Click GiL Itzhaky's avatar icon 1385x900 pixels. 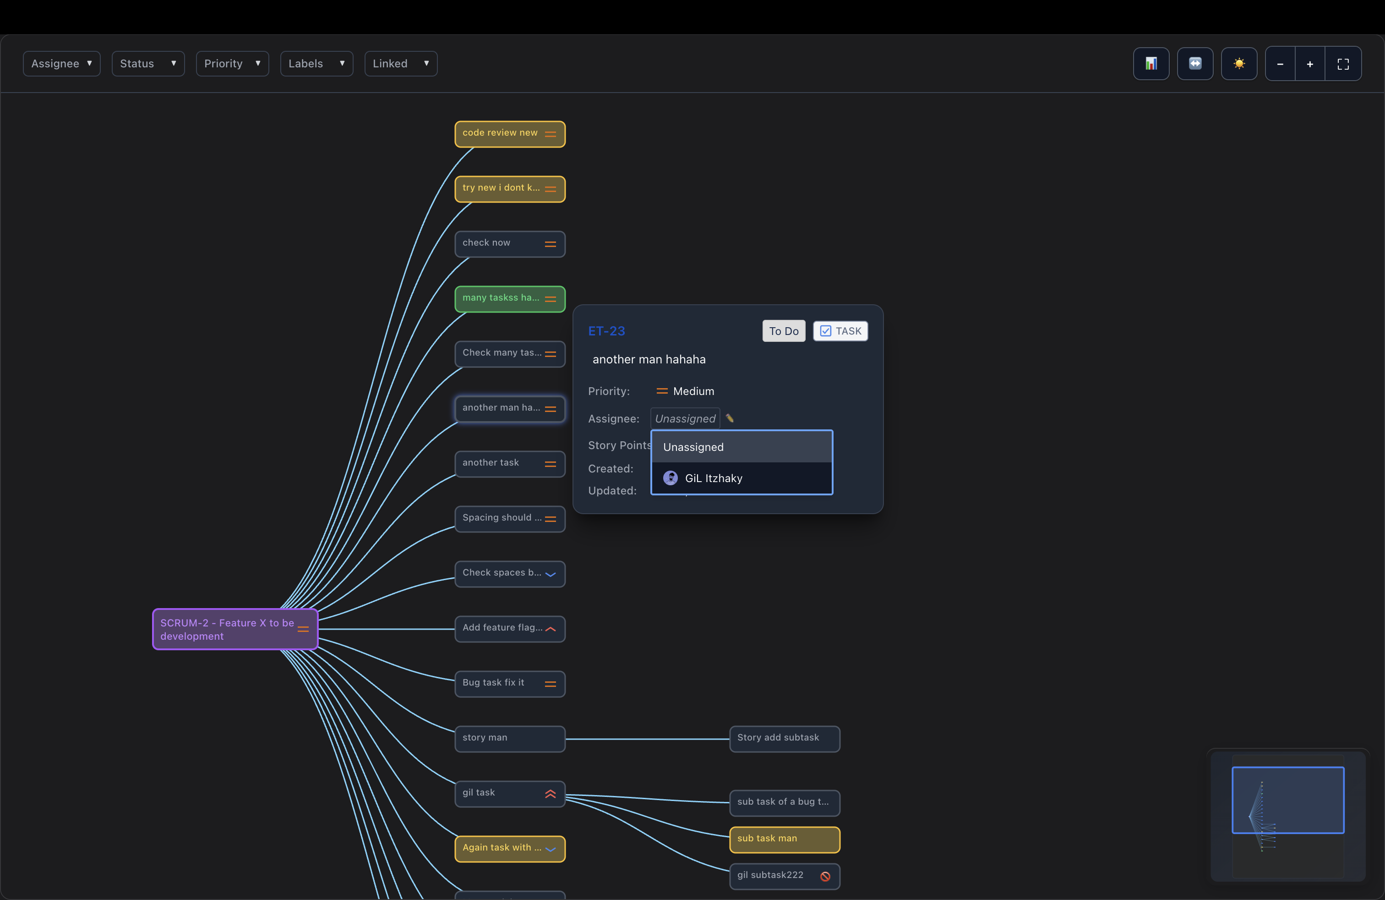coord(670,478)
